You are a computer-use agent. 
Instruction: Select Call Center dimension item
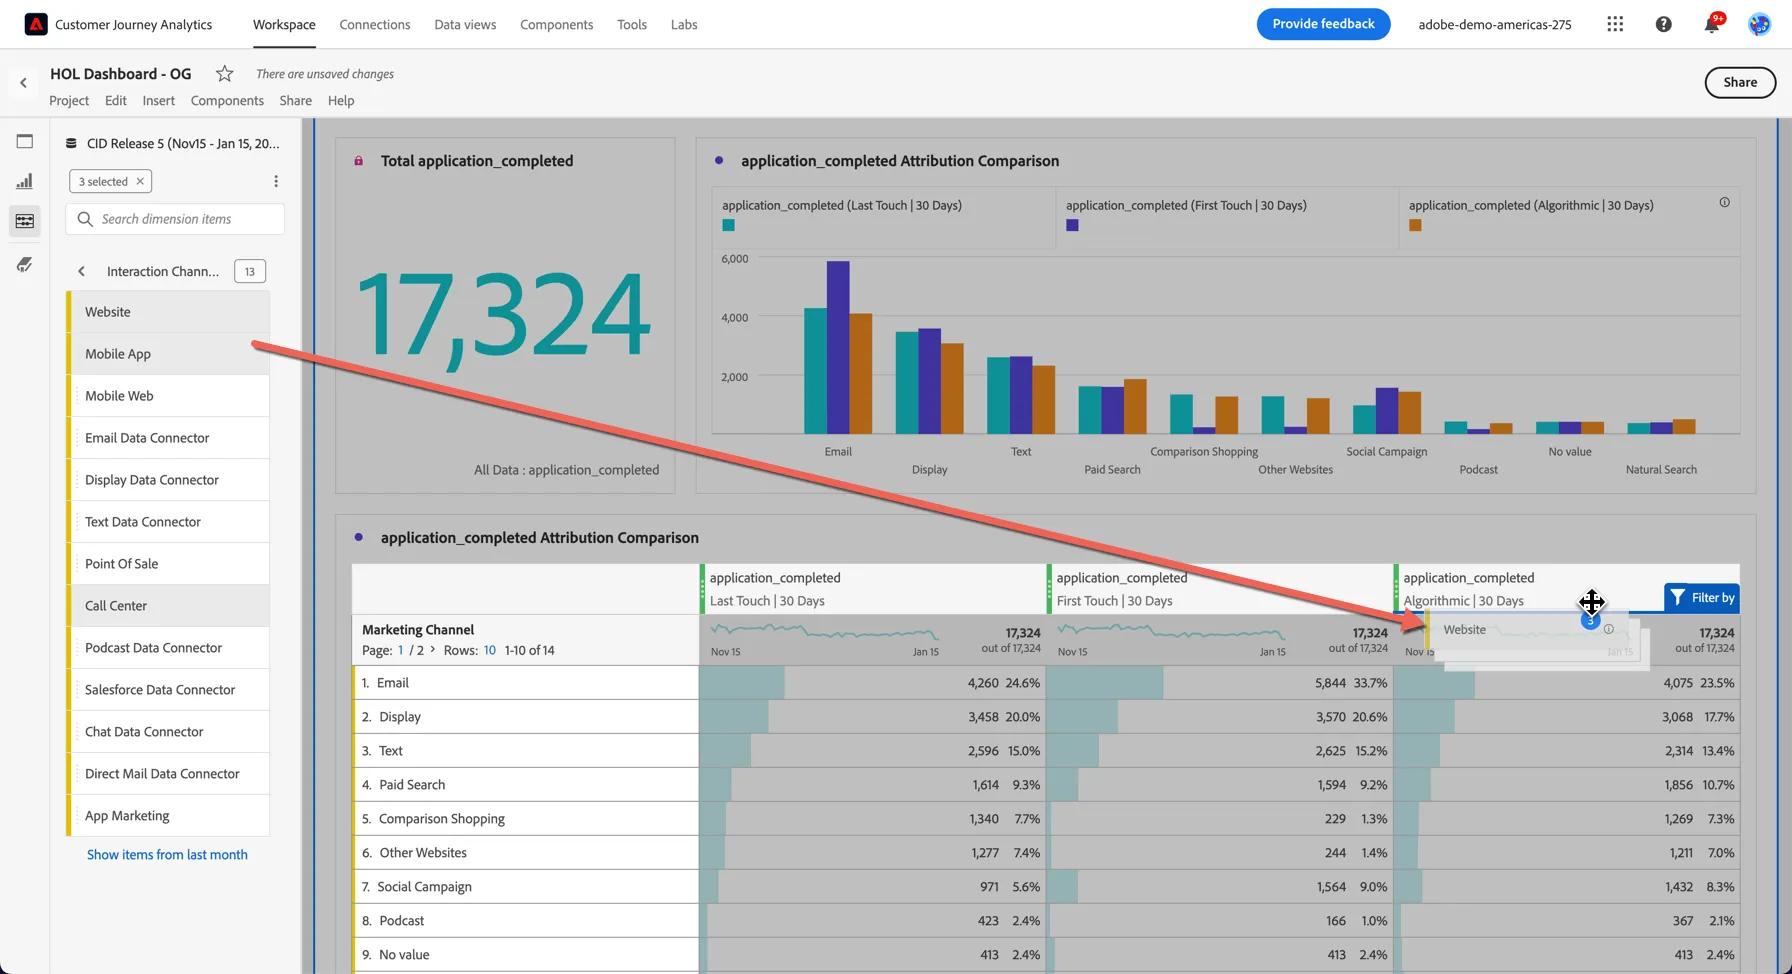click(168, 606)
